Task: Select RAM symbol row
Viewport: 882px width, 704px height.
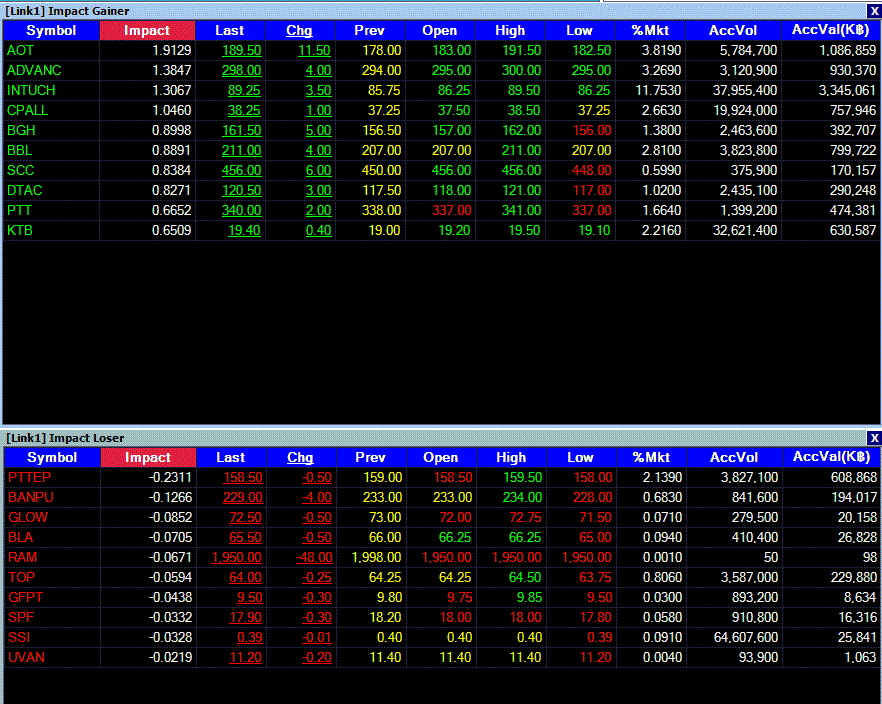Action: (x=22, y=557)
